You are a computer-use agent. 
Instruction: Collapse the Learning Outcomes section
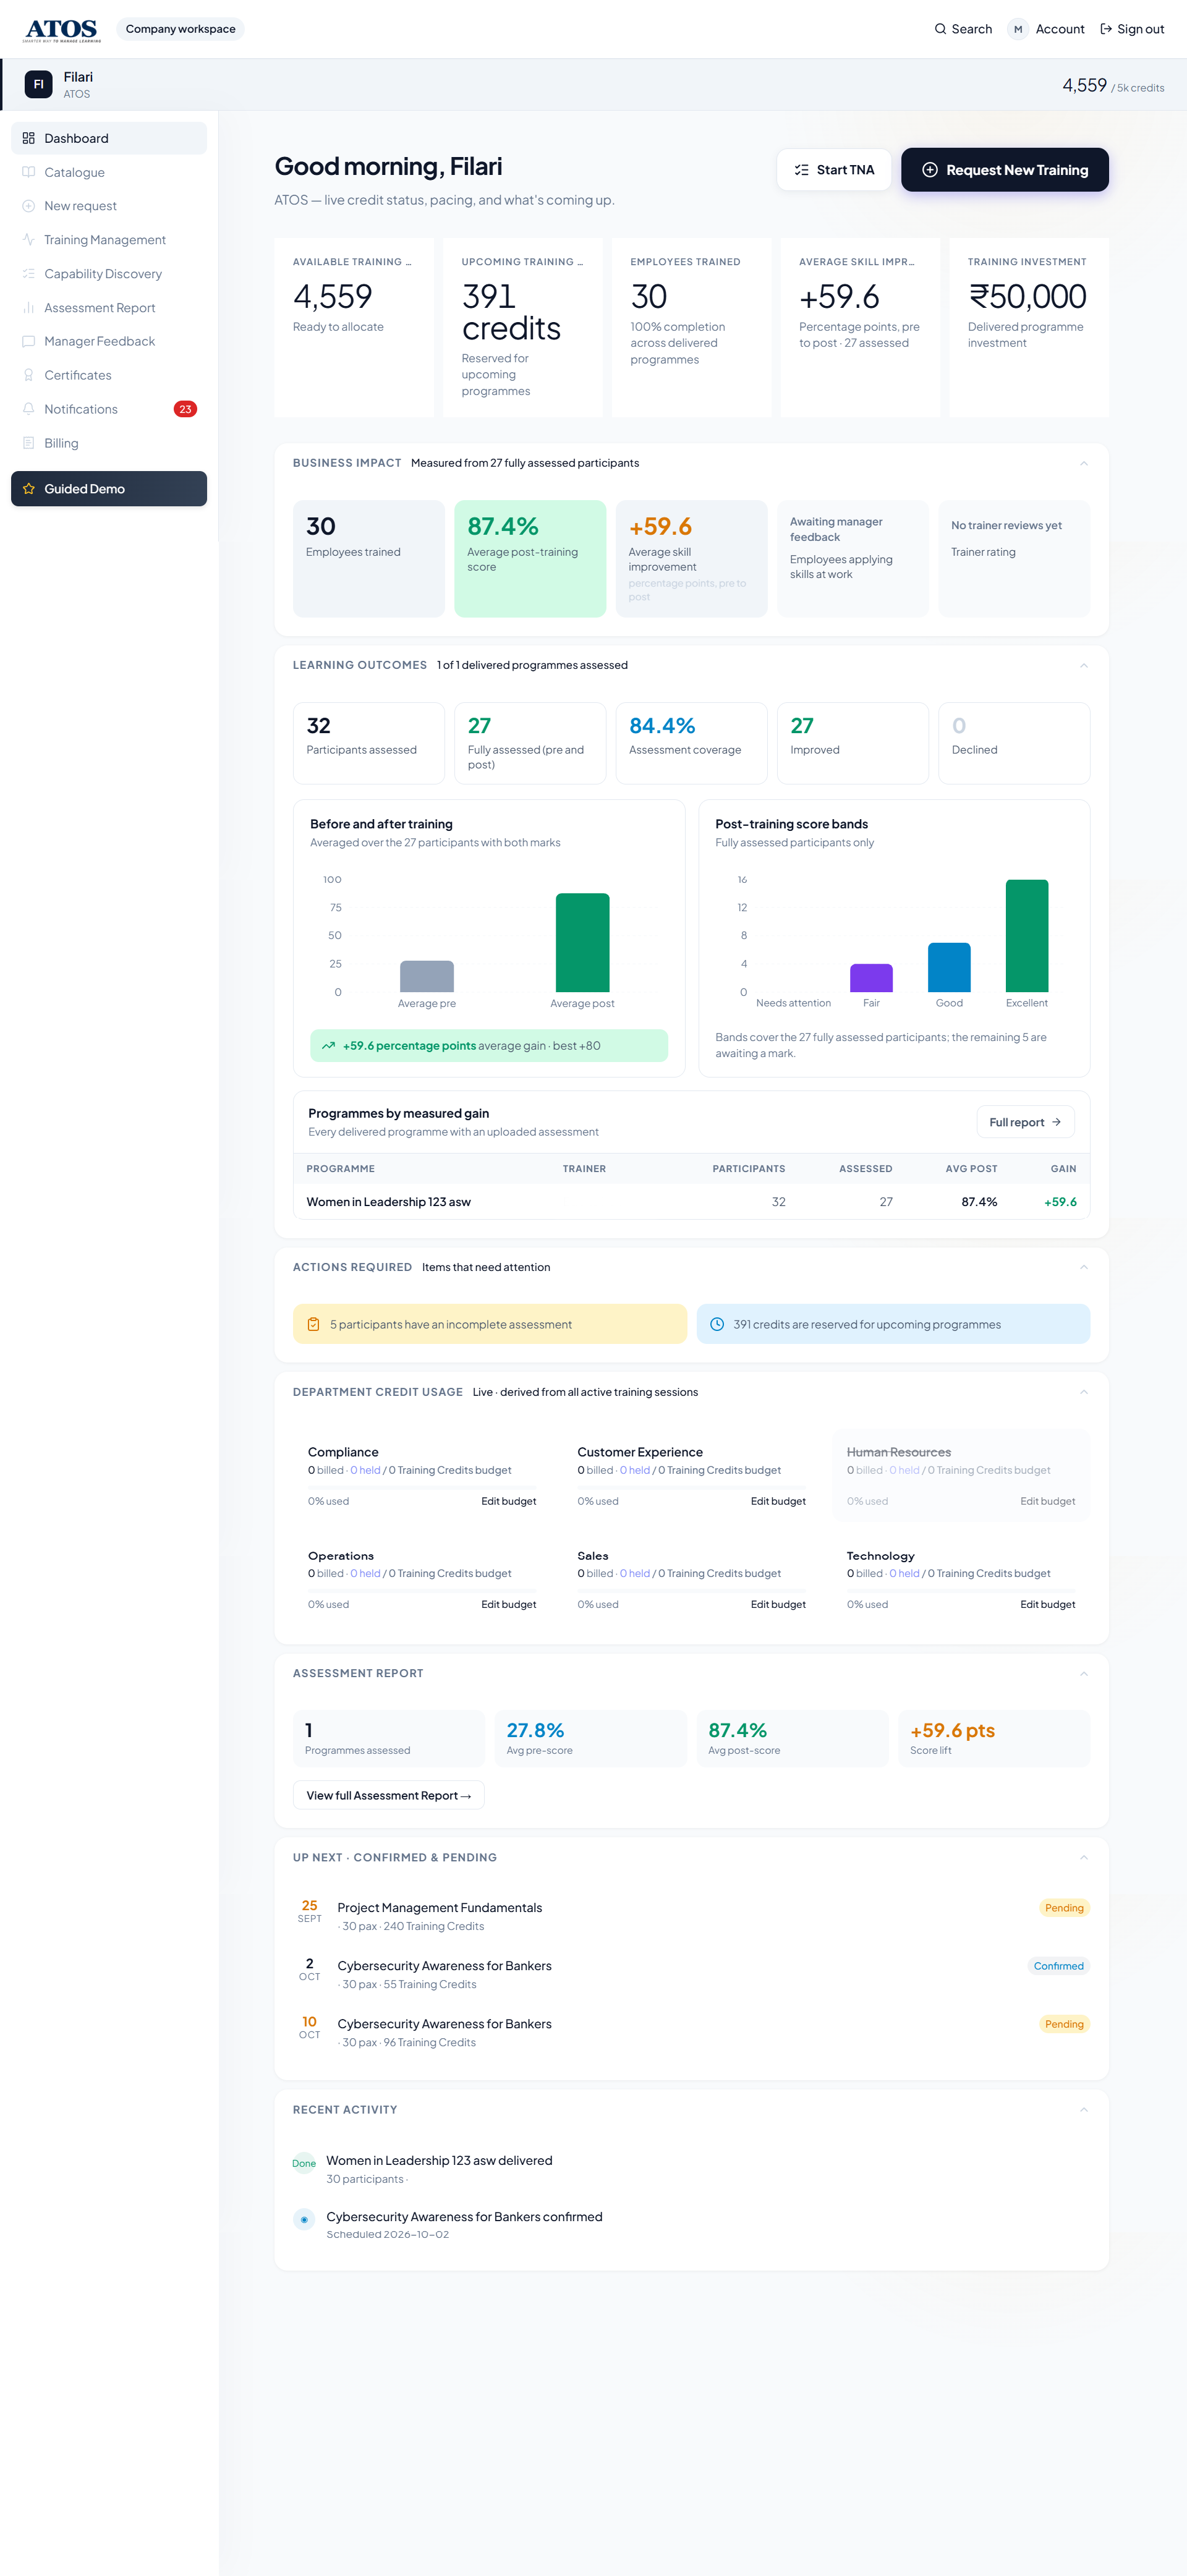[1083, 665]
